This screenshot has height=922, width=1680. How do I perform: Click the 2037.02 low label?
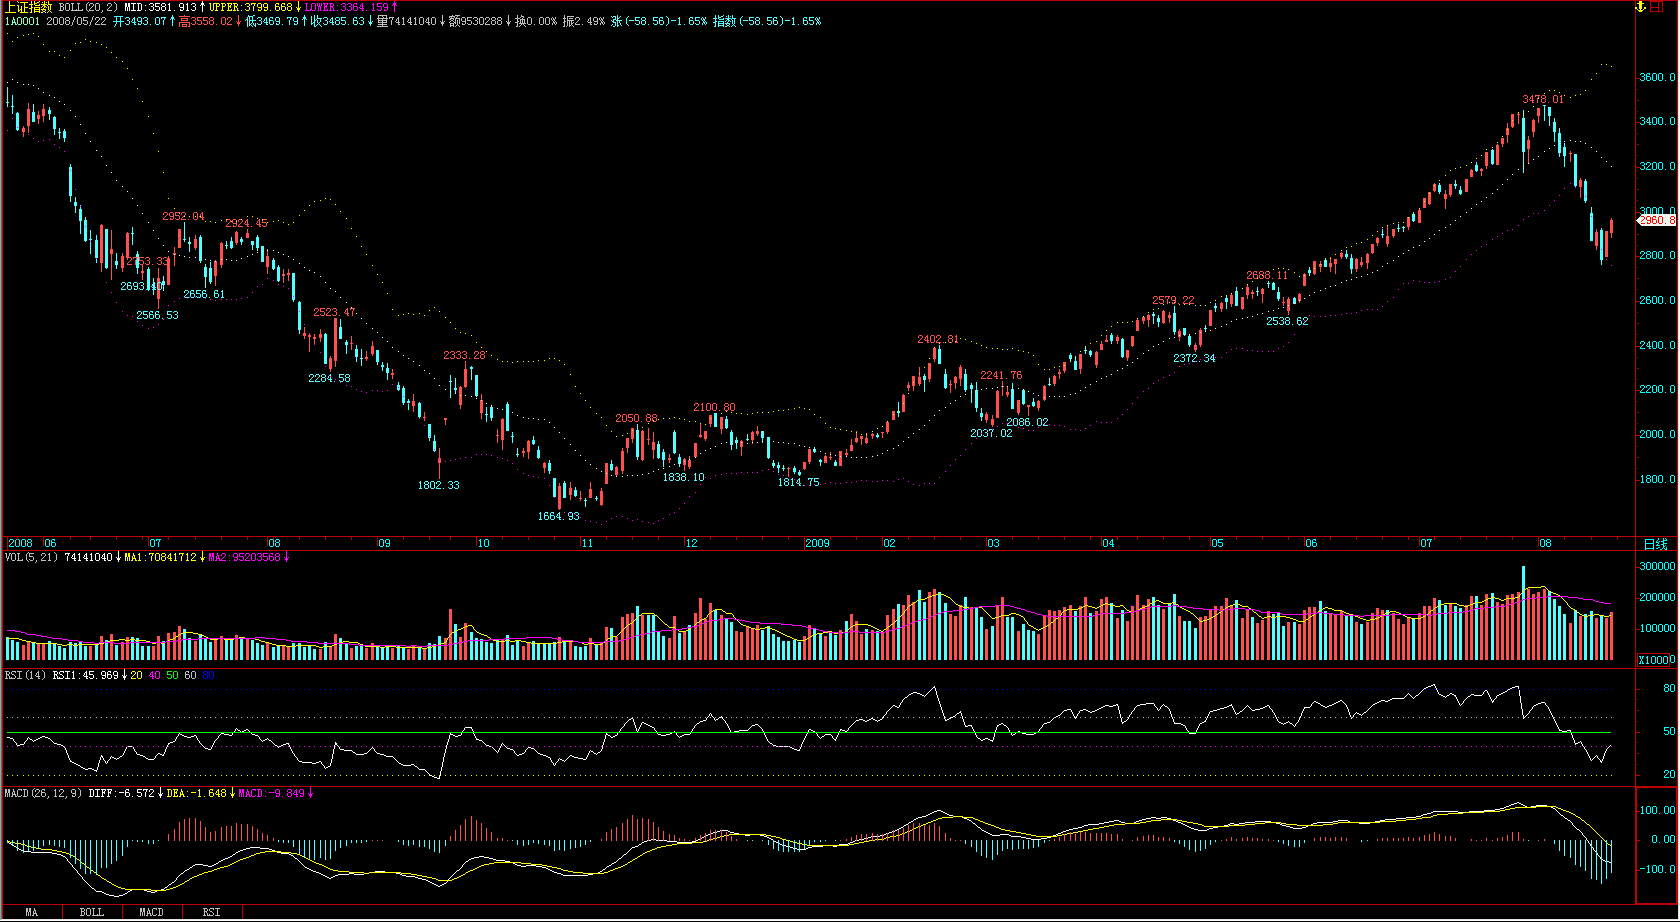point(991,434)
